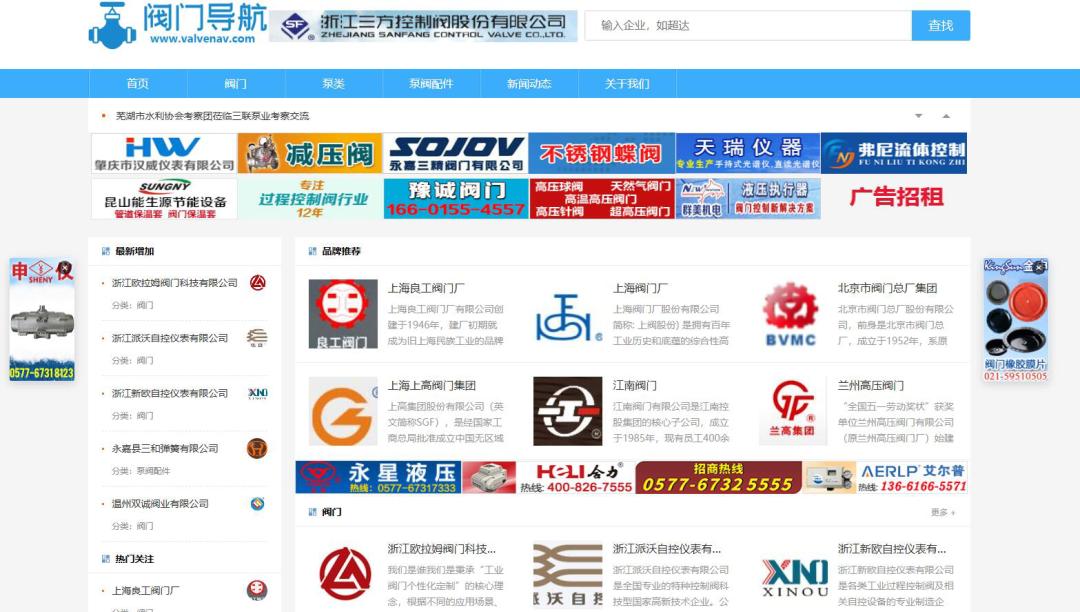The width and height of the screenshot is (1080, 612).
Task: Click the company search input field
Action: point(748,26)
